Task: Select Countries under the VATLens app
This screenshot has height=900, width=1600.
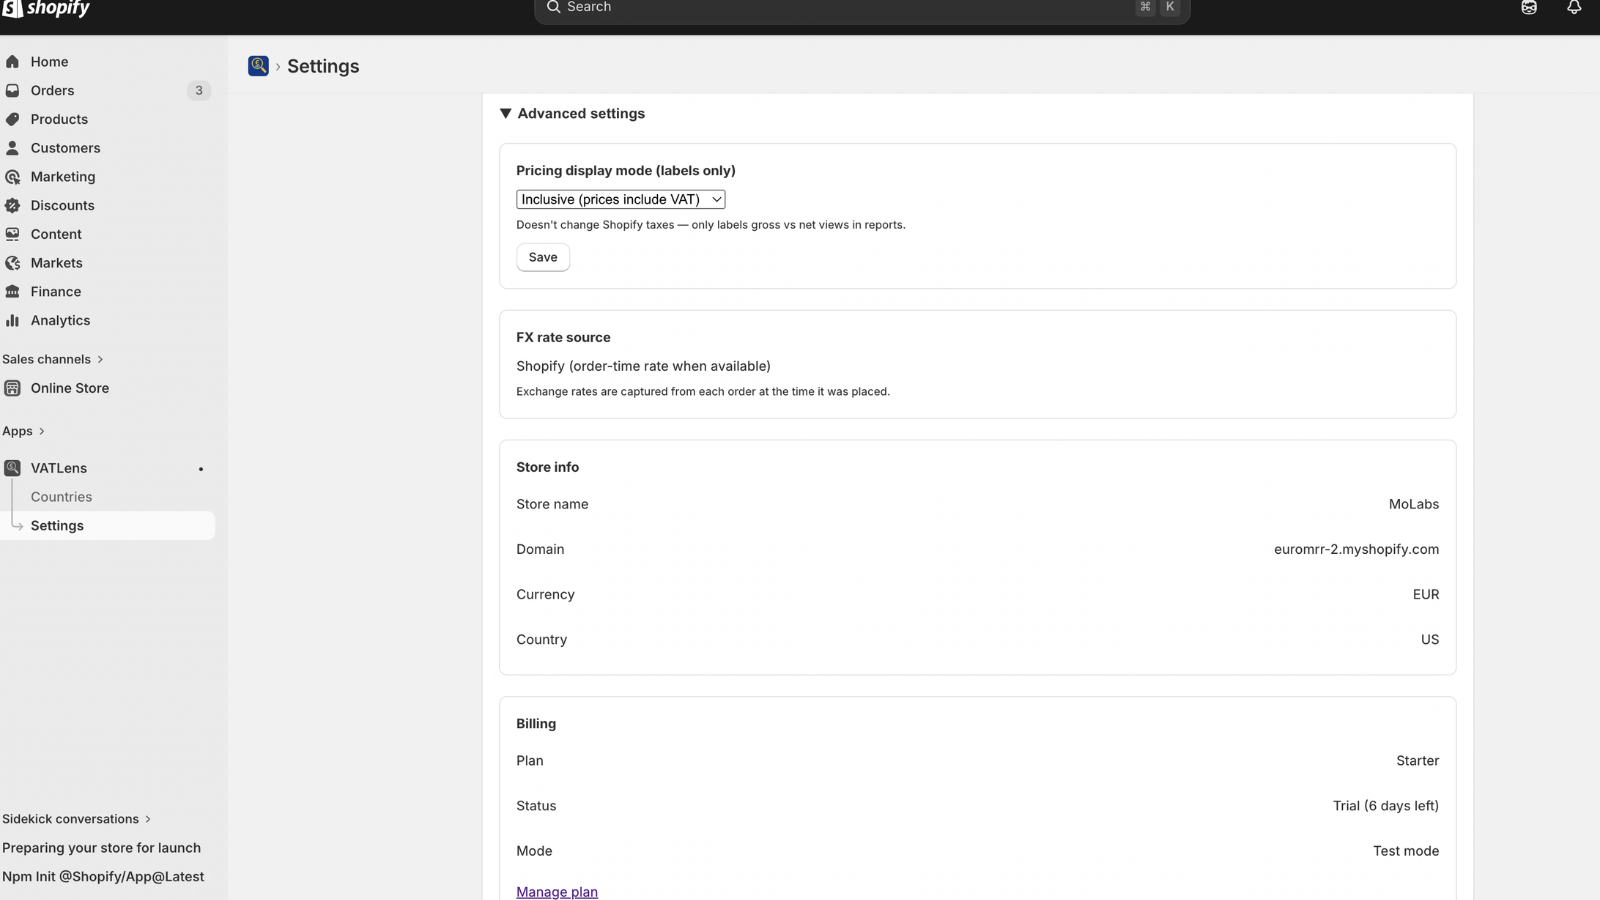Action: click(61, 496)
